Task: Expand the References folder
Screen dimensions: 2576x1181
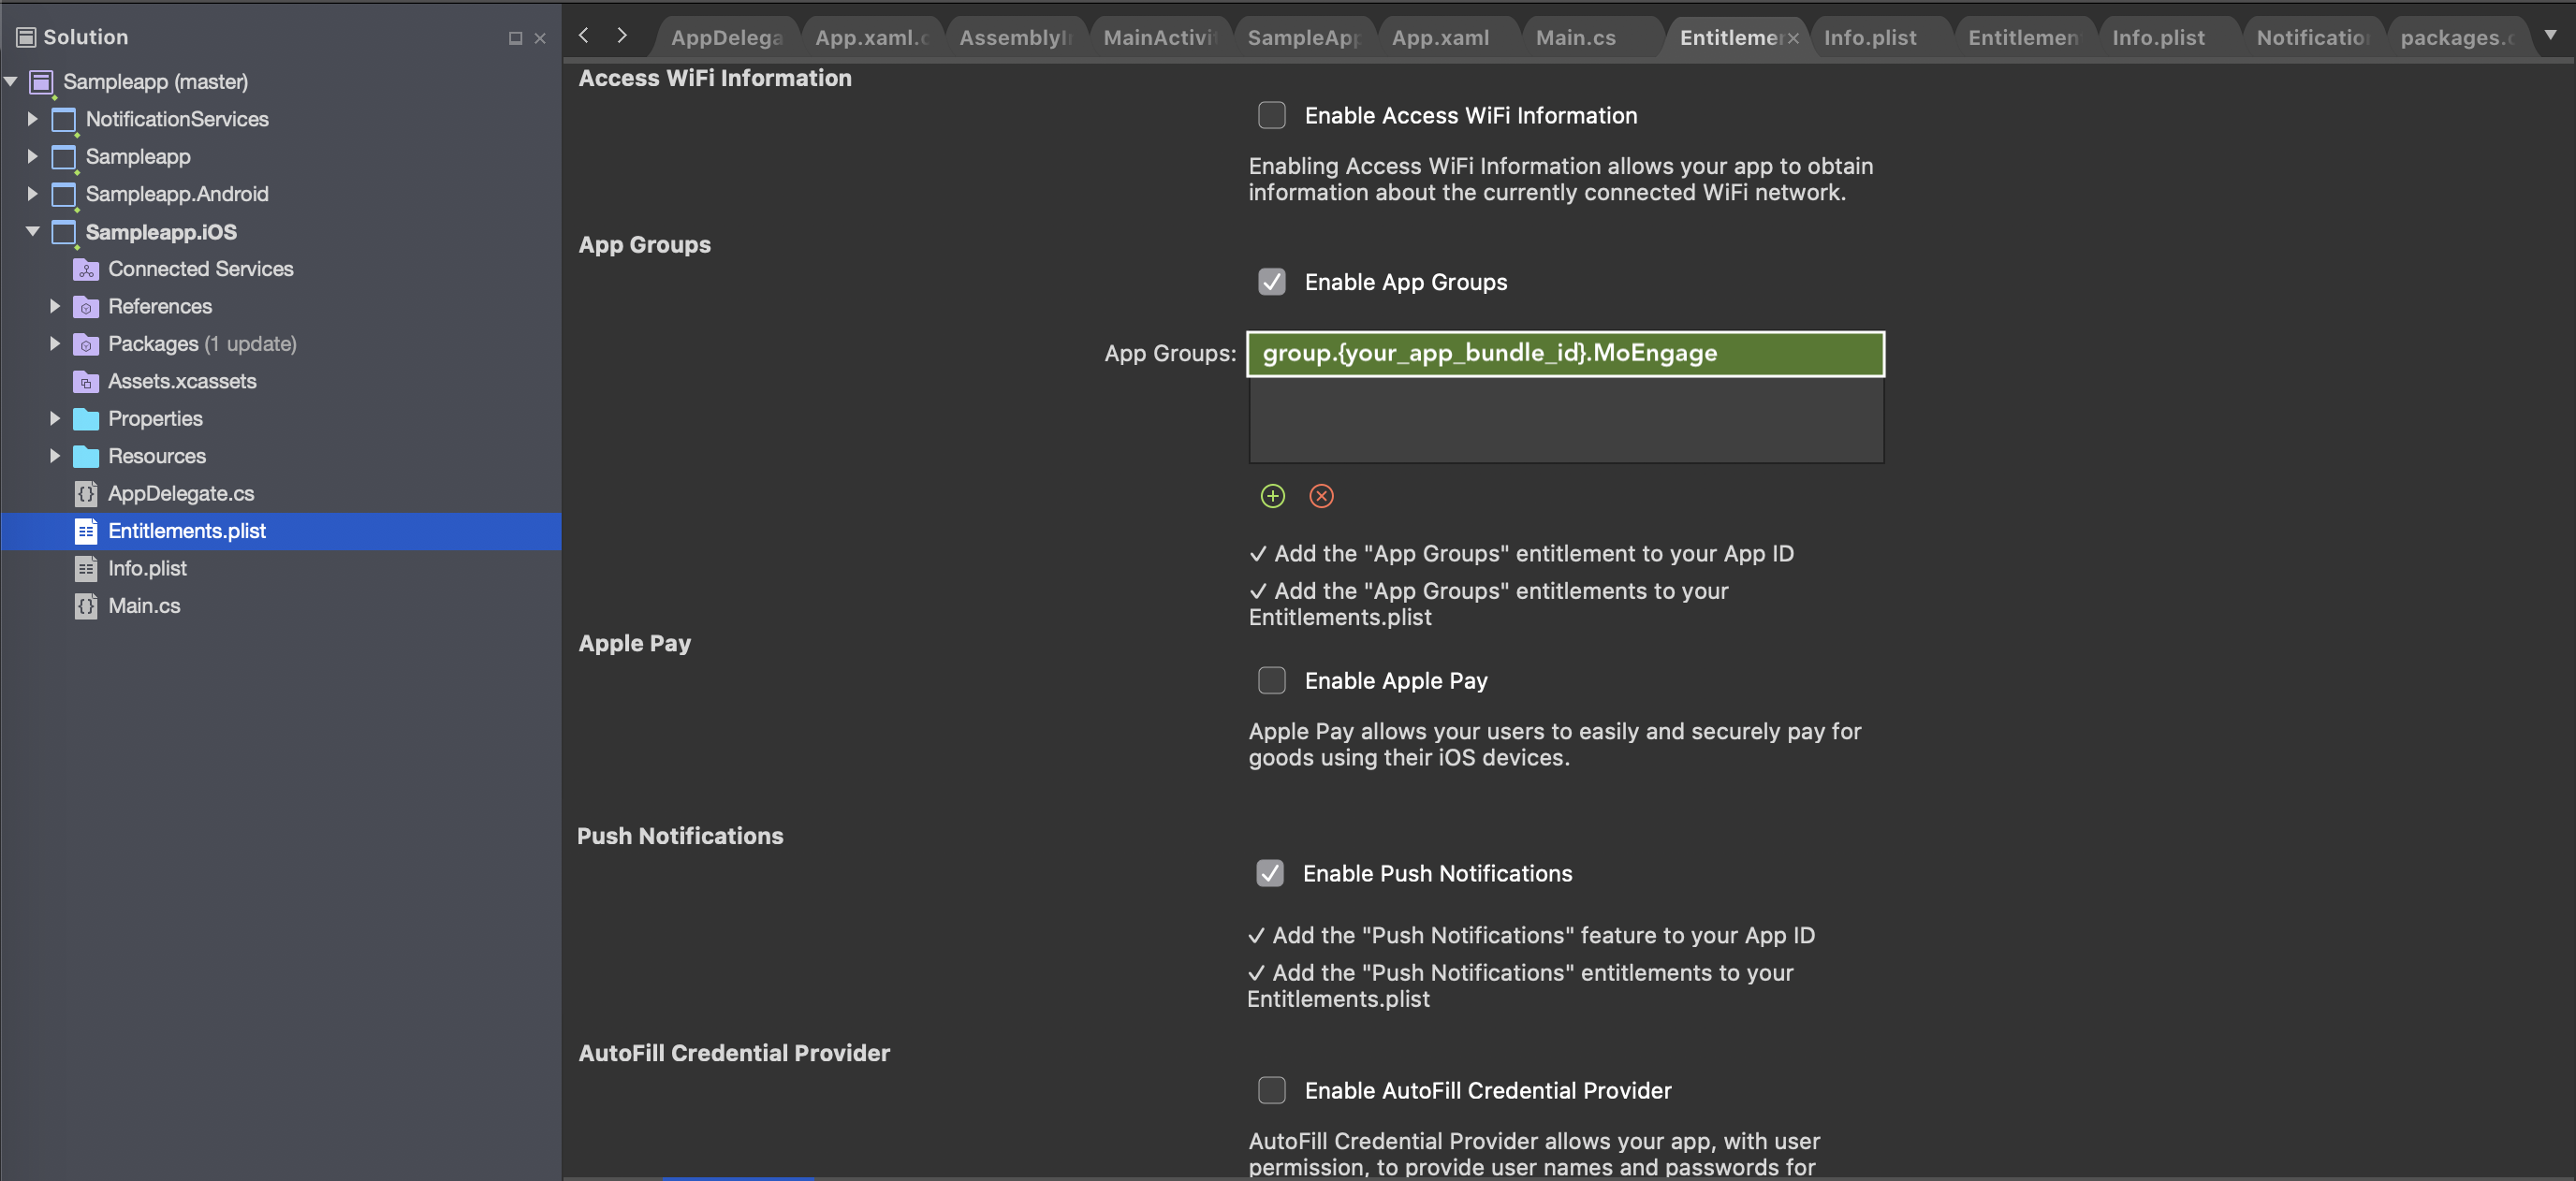Action: pos(55,306)
